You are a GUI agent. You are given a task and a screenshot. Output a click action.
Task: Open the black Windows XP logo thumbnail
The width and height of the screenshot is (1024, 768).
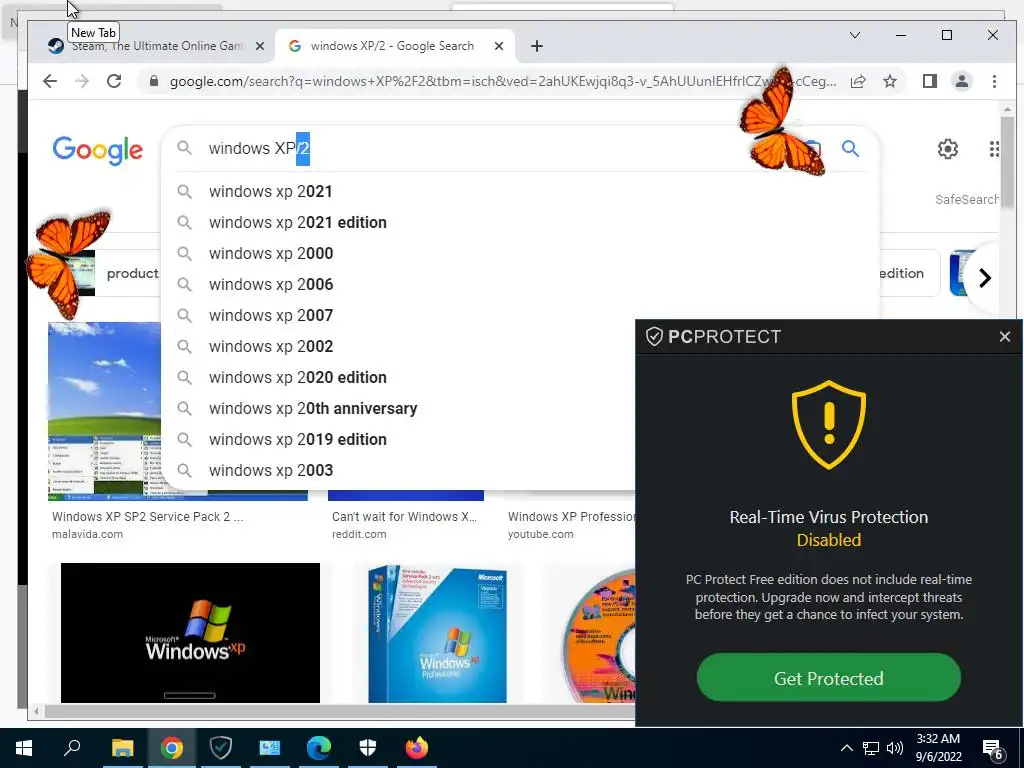coord(190,633)
